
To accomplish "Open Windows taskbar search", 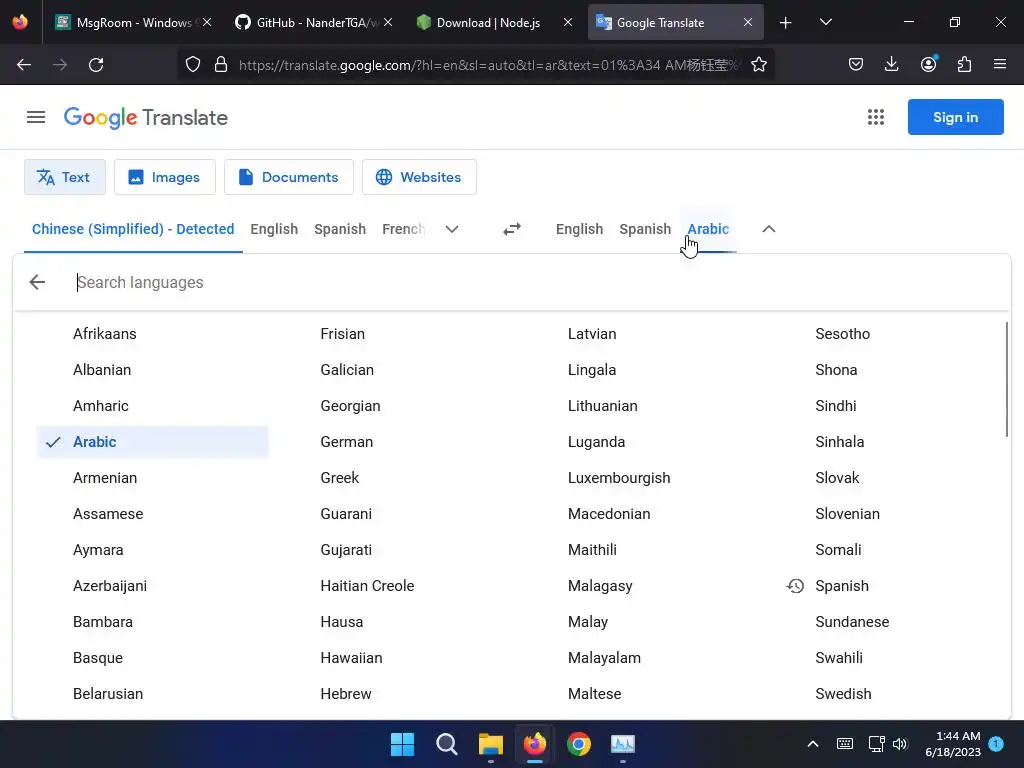I will point(447,744).
